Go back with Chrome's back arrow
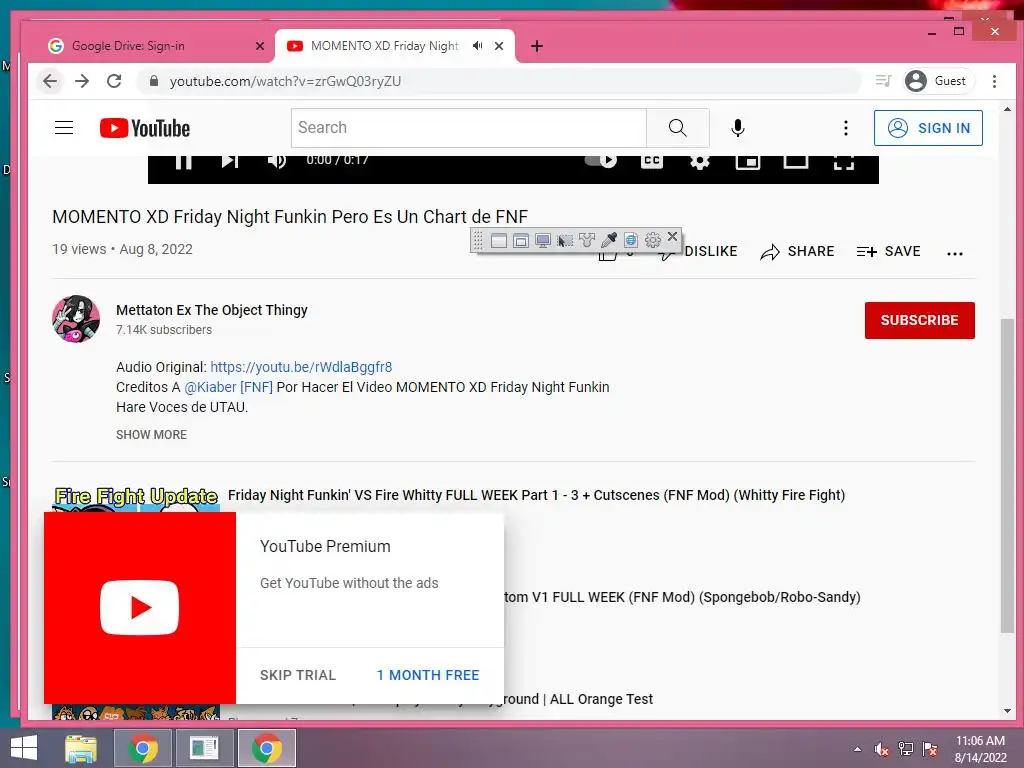This screenshot has width=1024, height=768. 50,81
